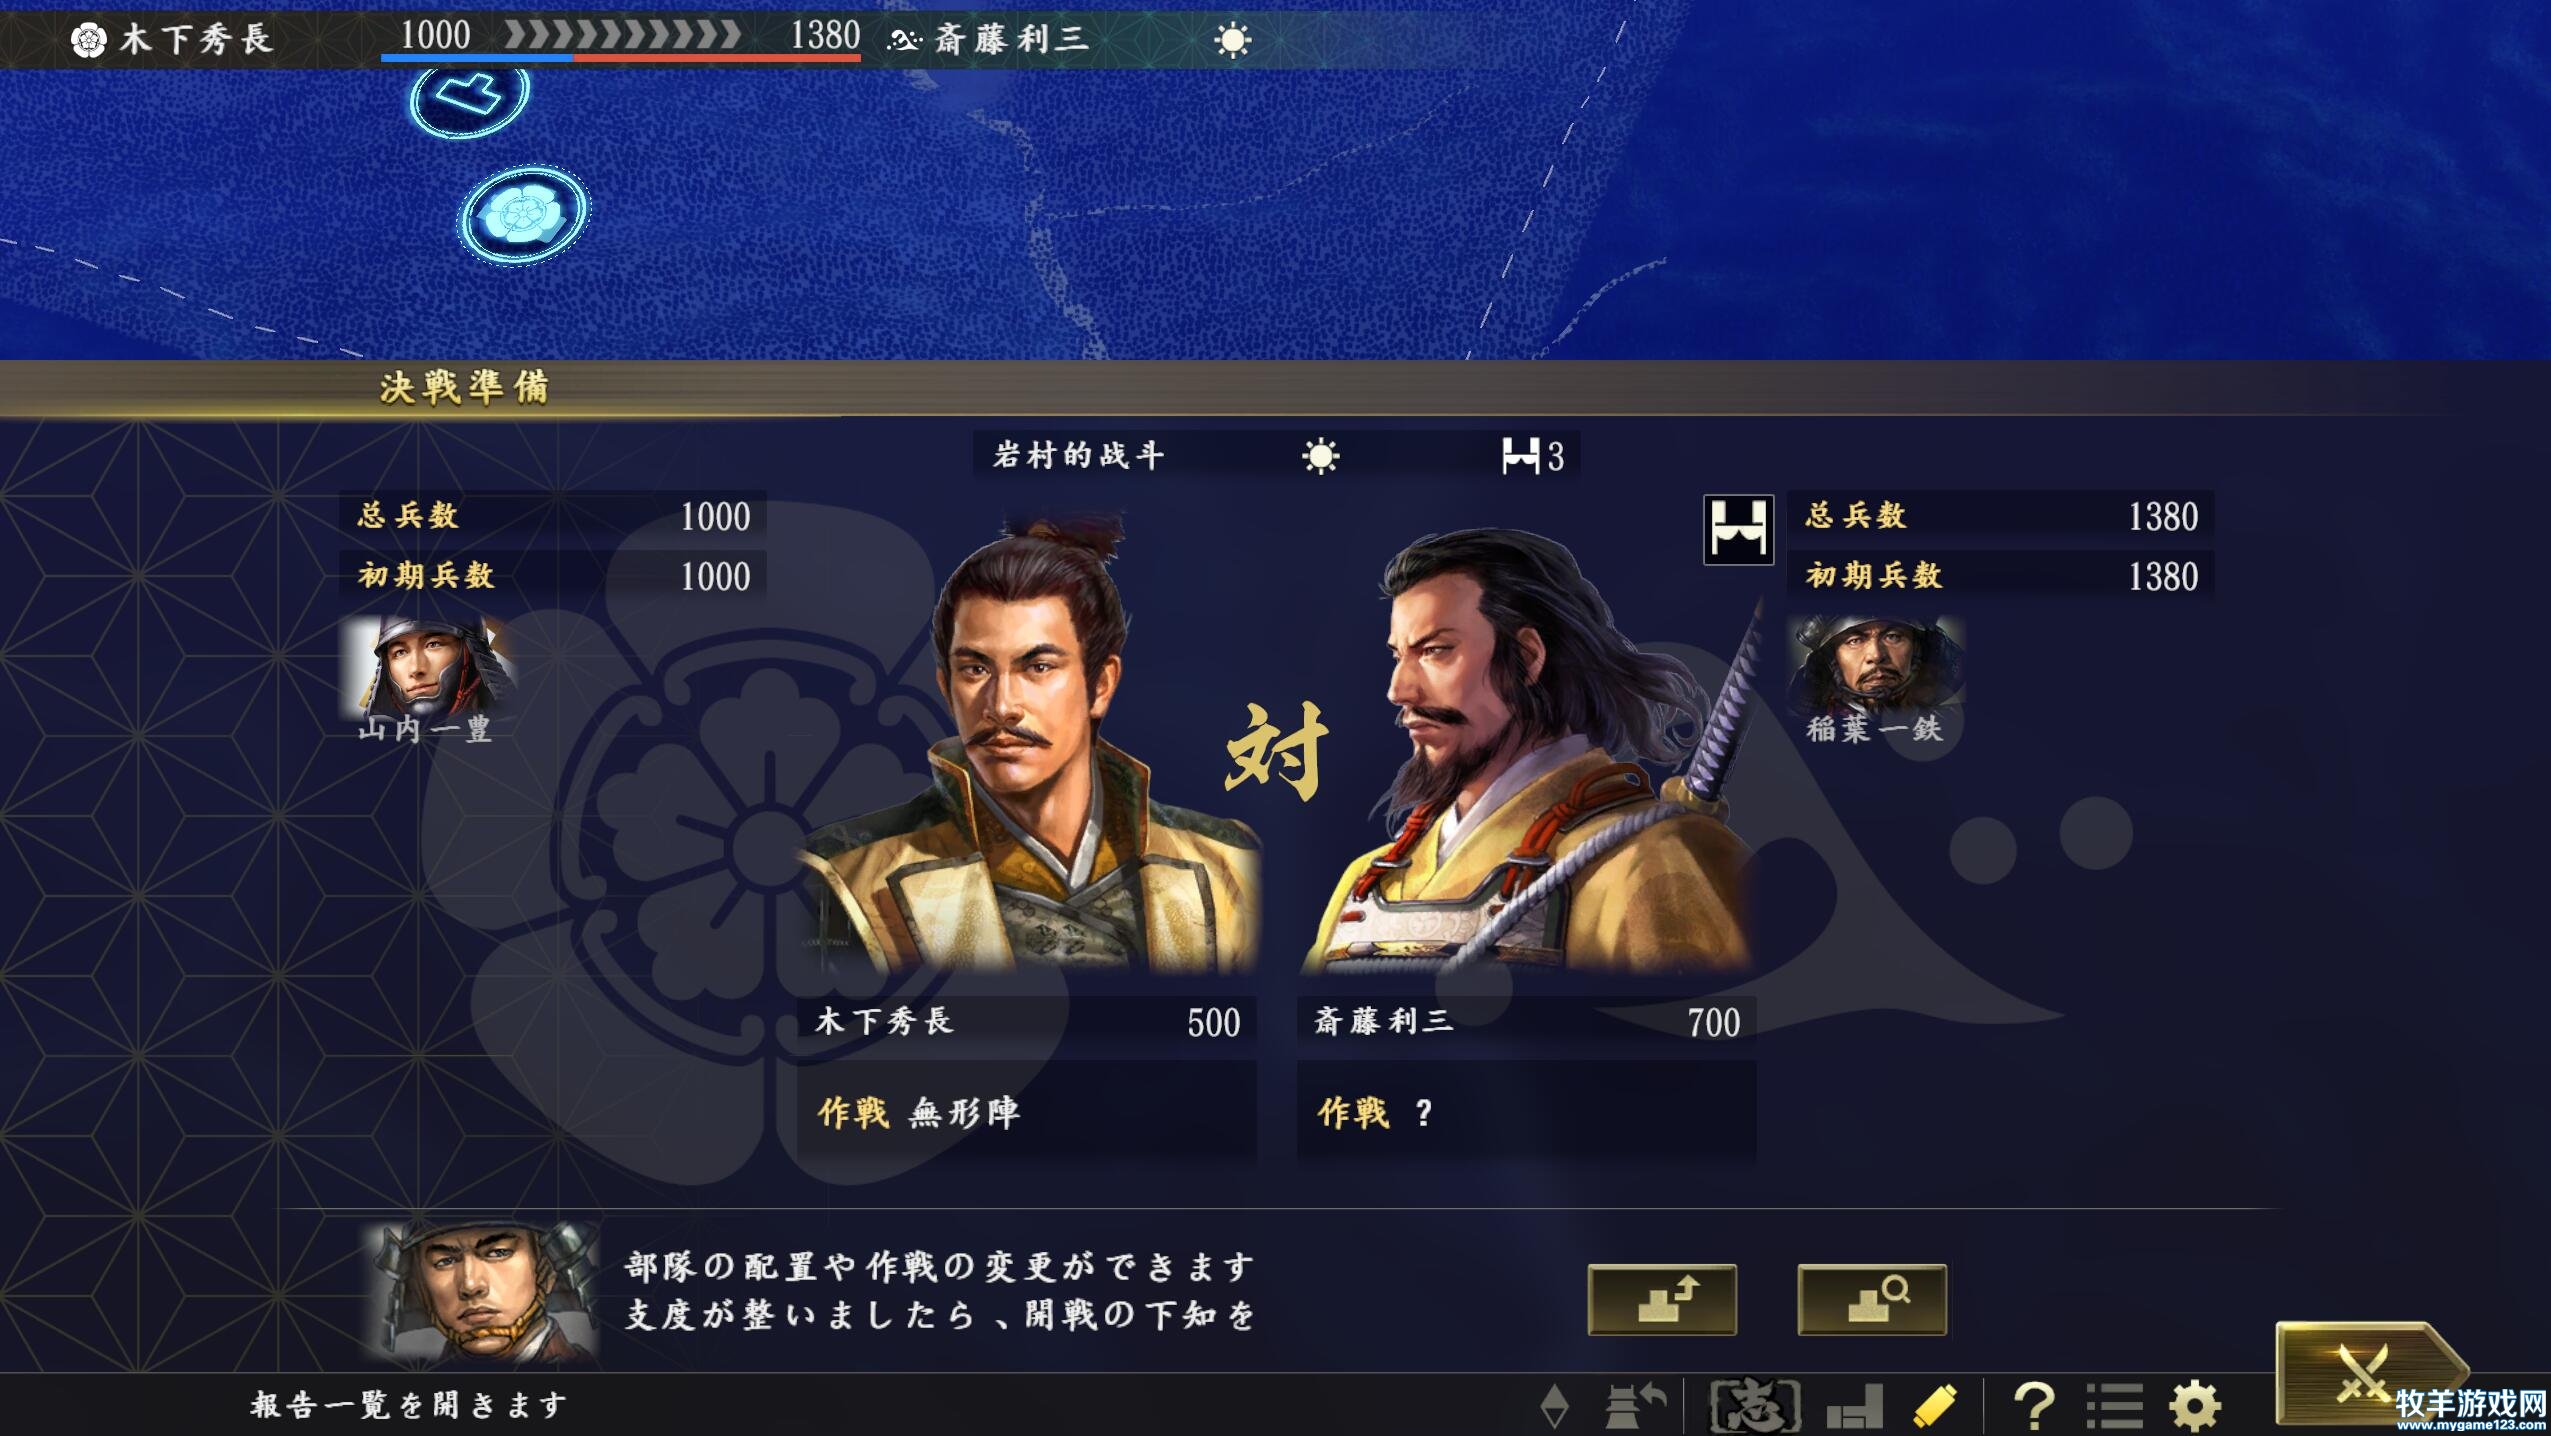The width and height of the screenshot is (2551, 1436).
Task: Click the diamond up-down arrow icon
Action: 1555,1406
